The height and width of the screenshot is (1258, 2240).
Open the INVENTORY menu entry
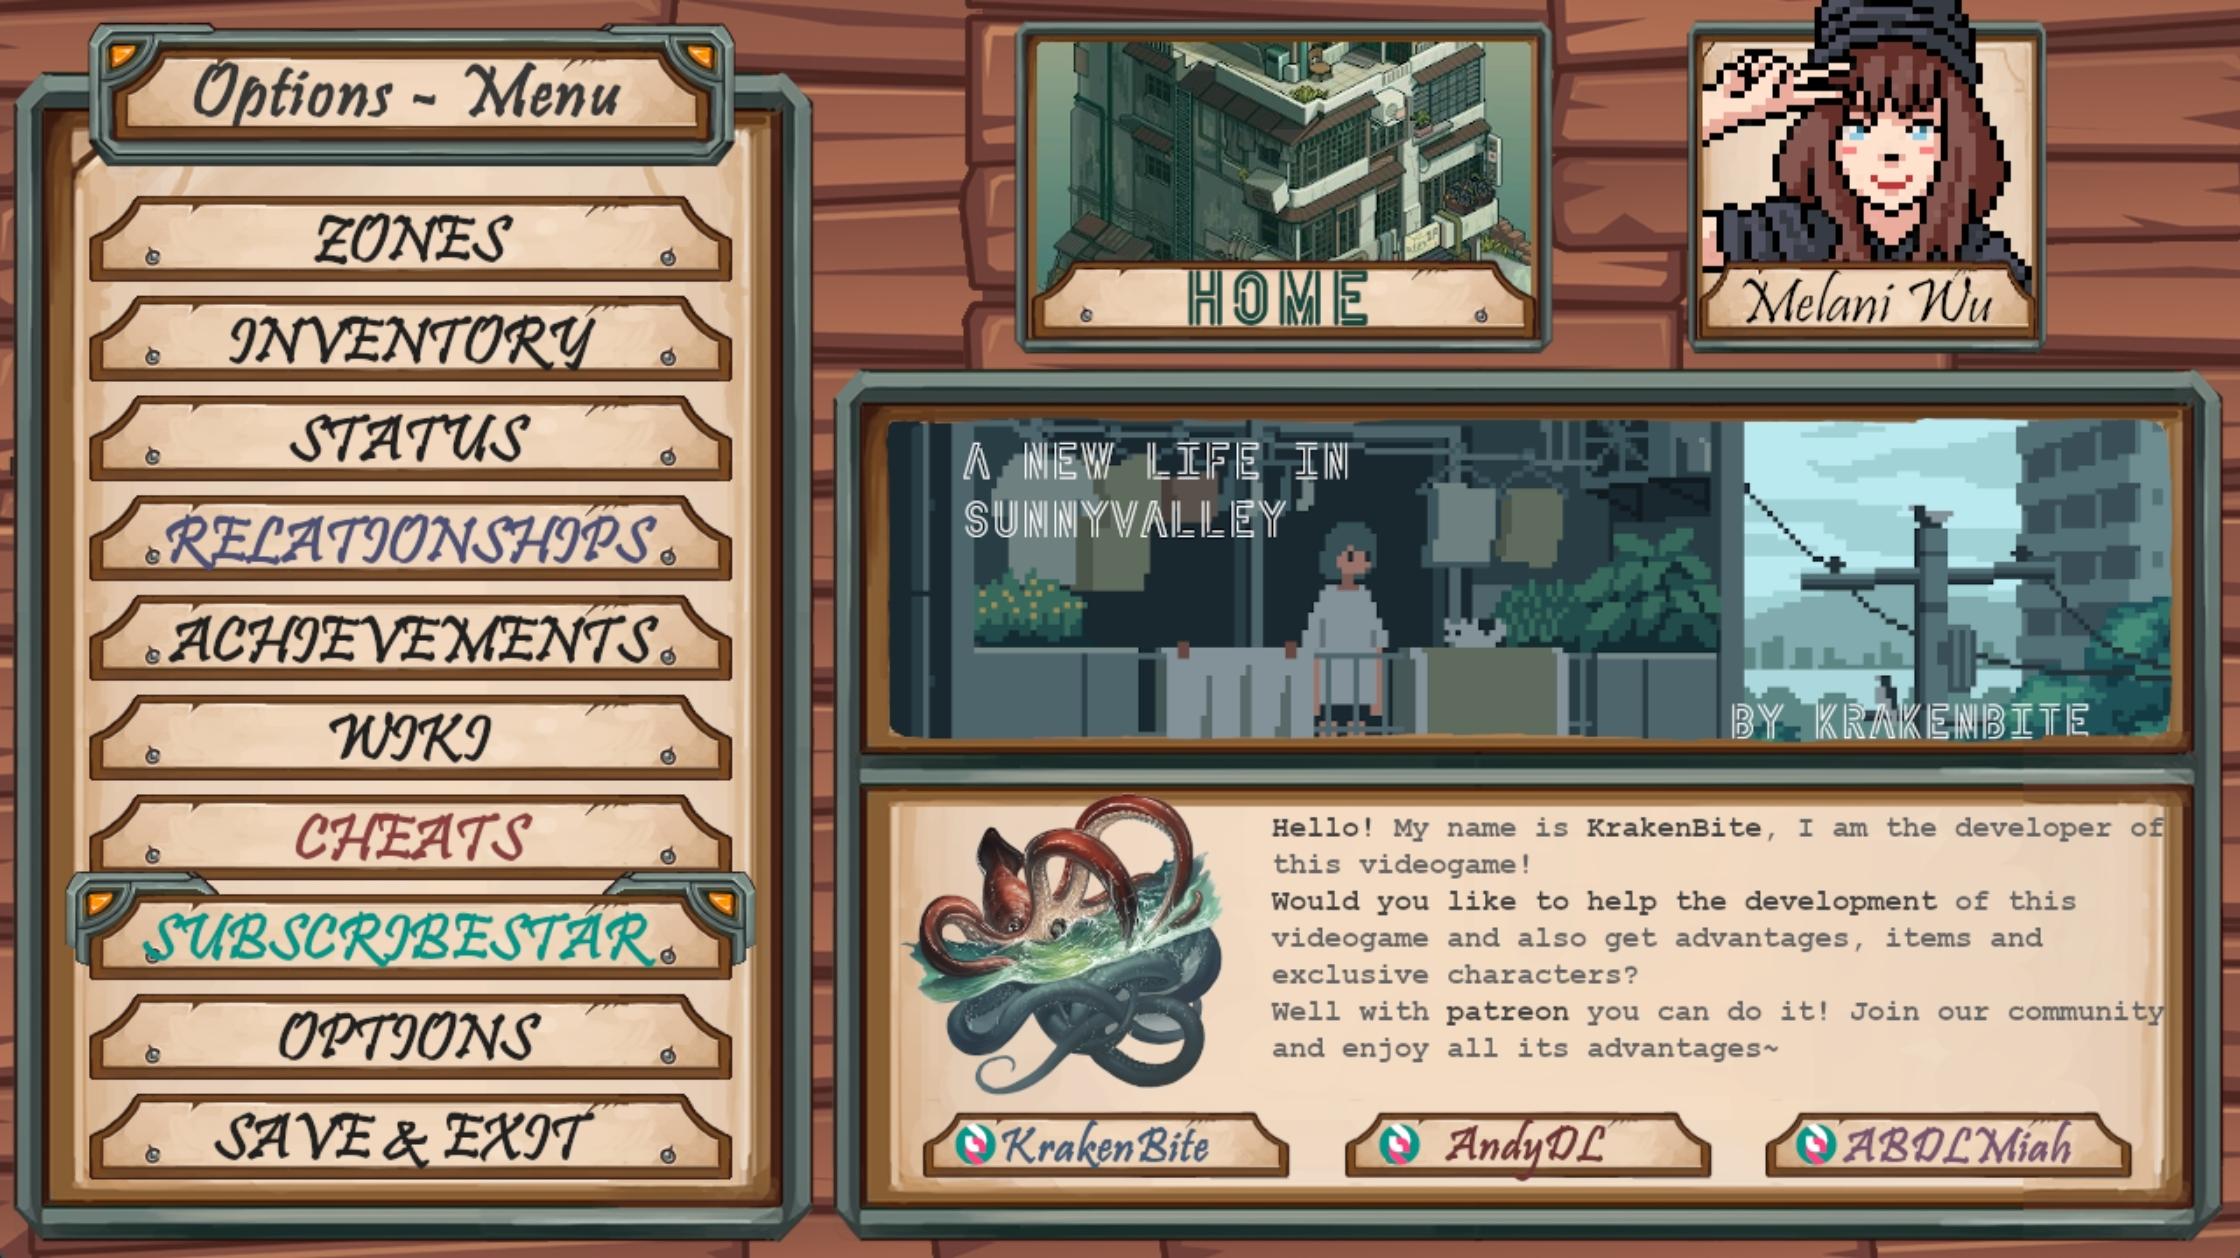click(x=410, y=340)
